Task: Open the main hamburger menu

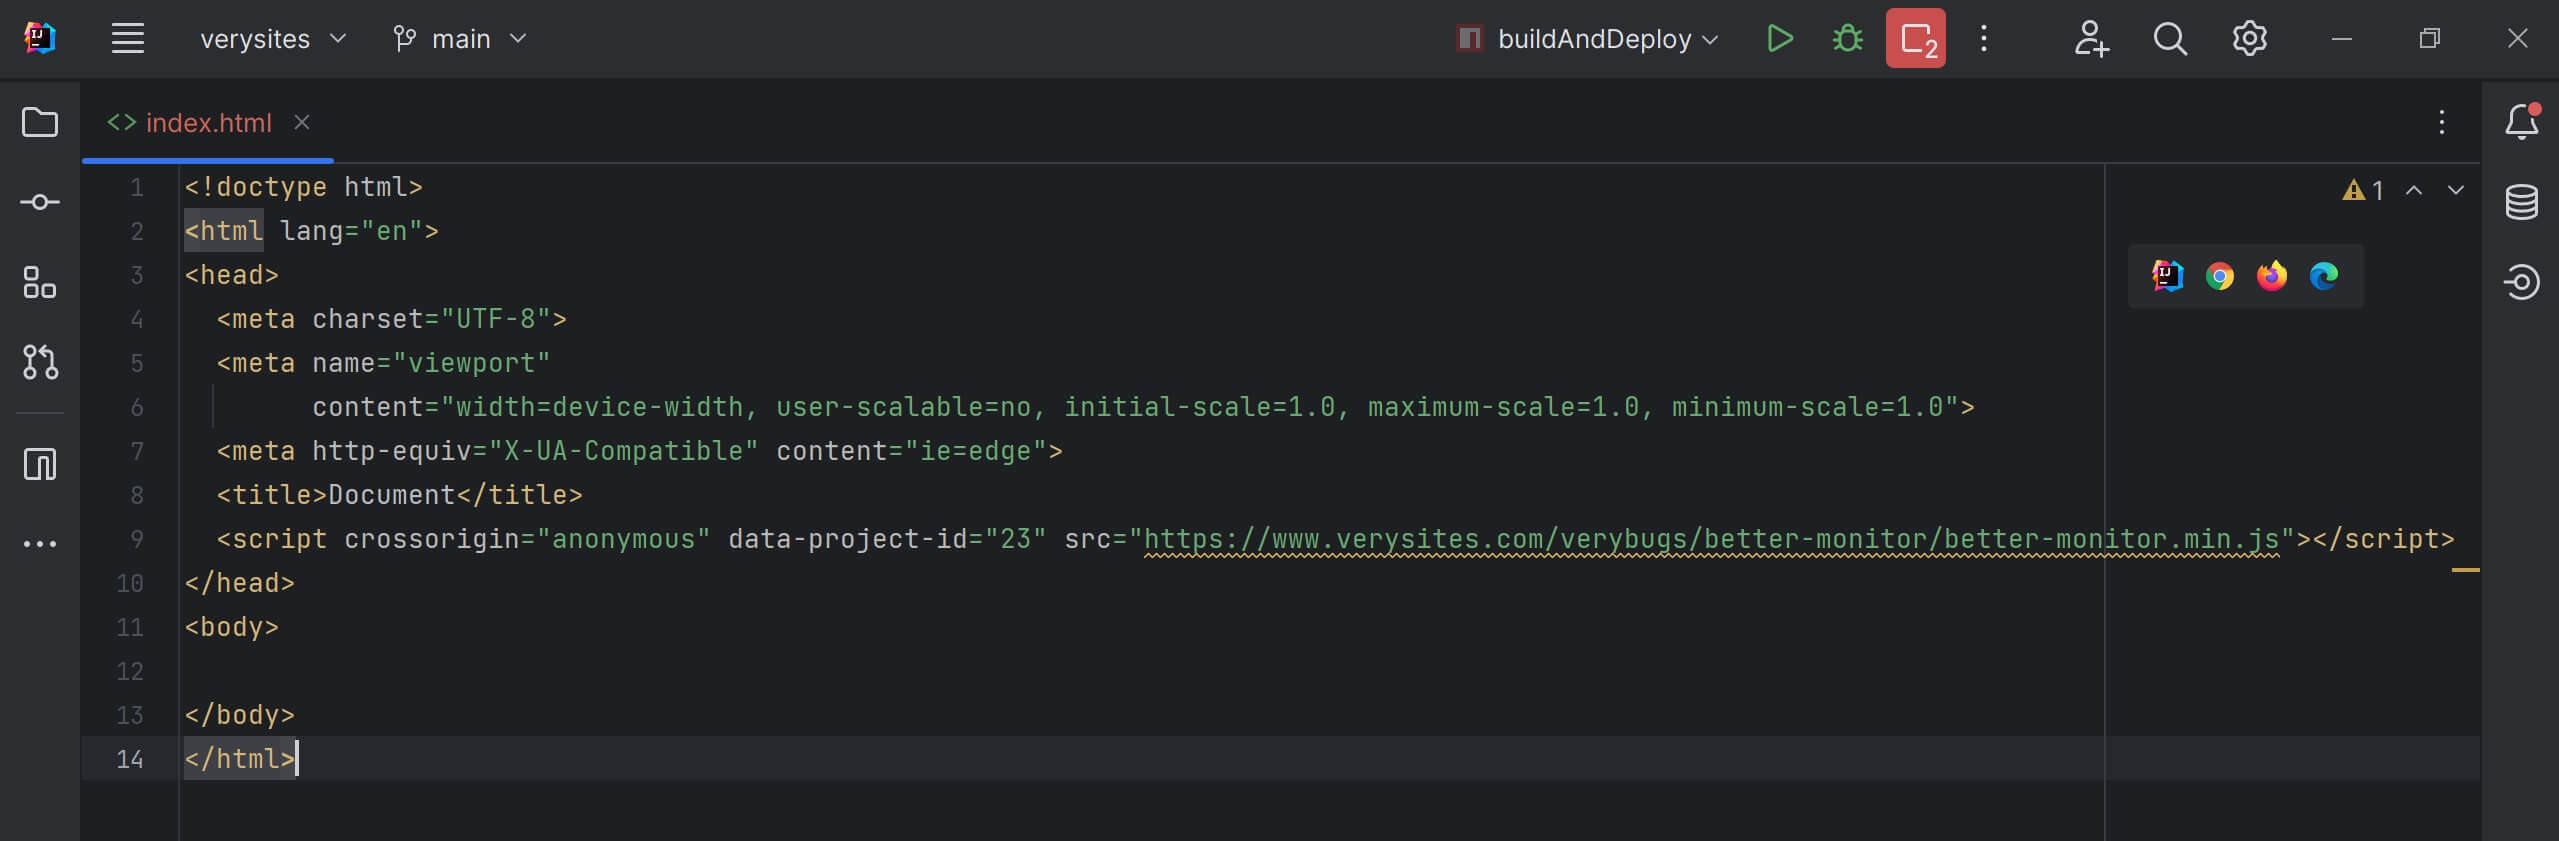Action: coord(128,39)
